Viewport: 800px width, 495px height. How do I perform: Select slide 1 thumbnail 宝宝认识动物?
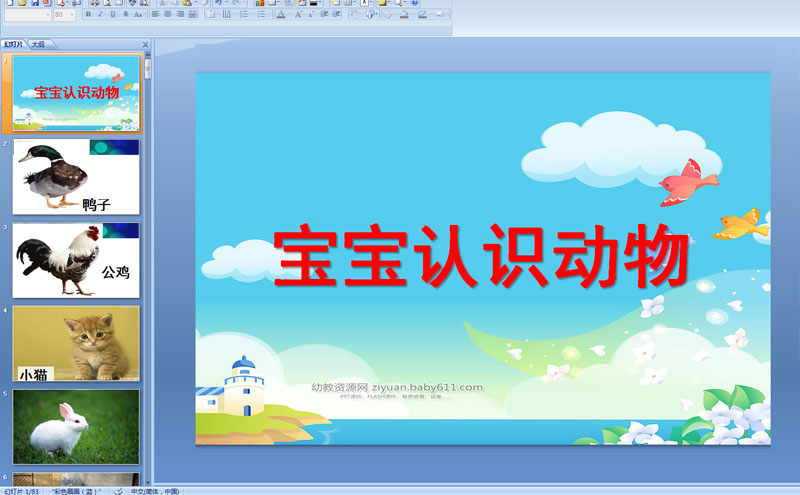(x=76, y=93)
